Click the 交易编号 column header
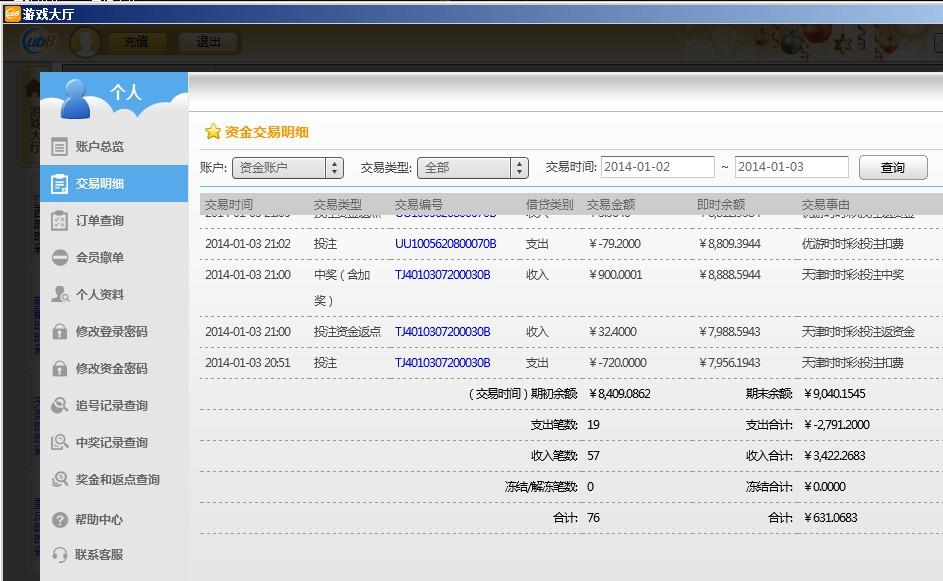This screenshot has height=581, width=943. point(419,204)
